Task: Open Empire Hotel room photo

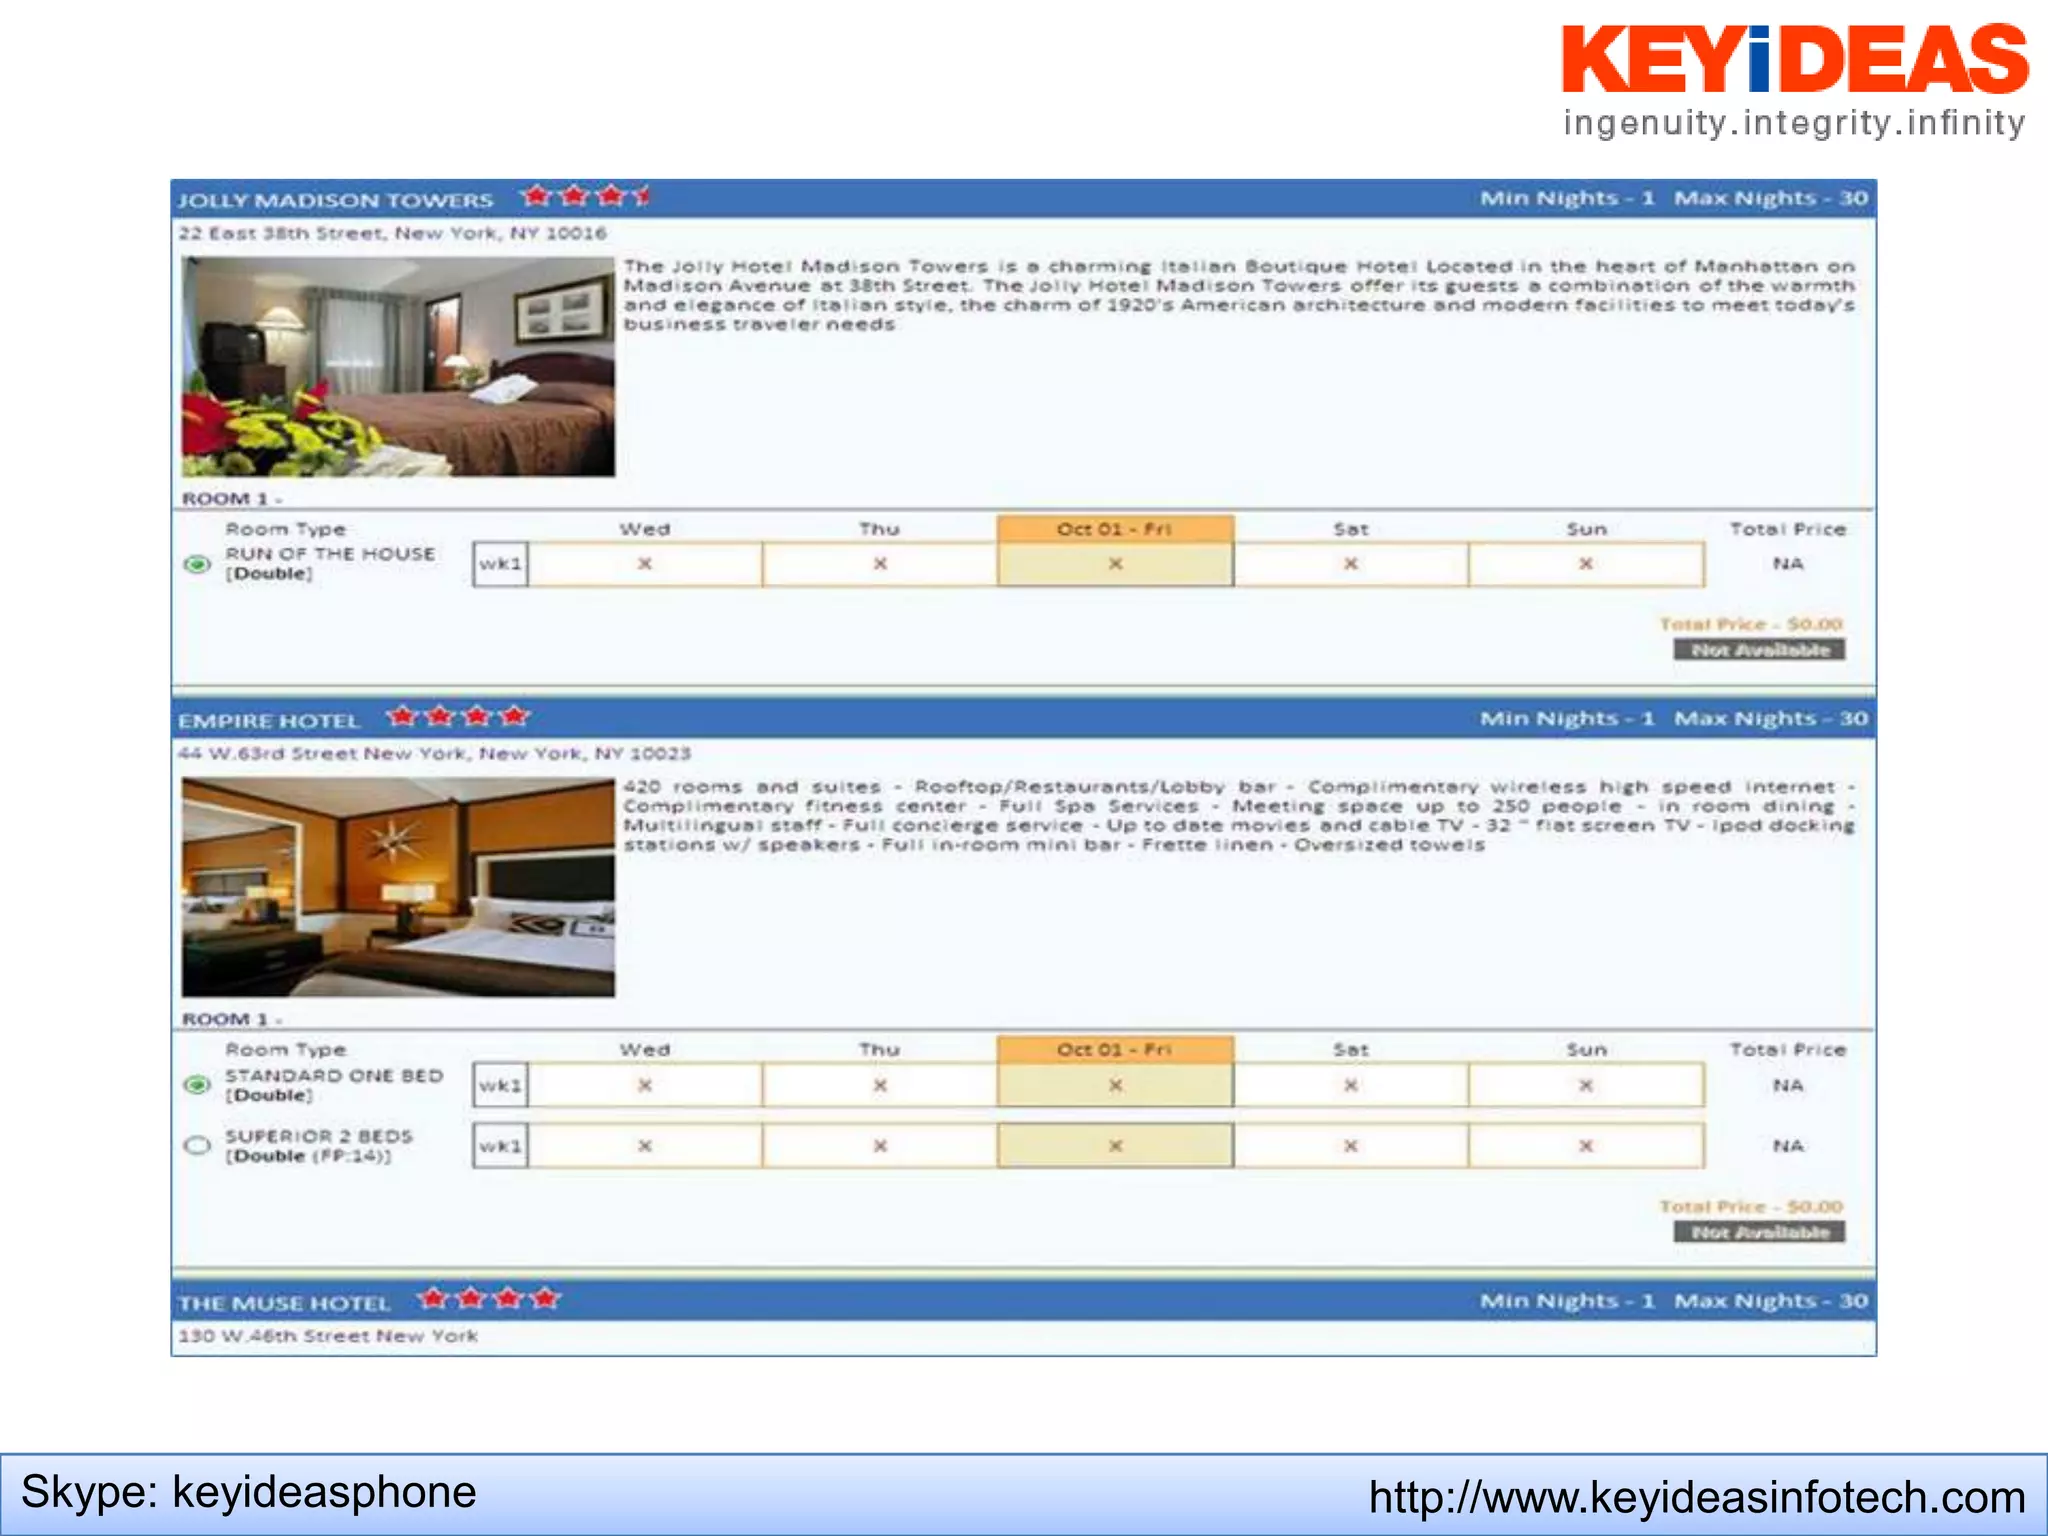Action: pyautogui.click(x=398, y=887)
